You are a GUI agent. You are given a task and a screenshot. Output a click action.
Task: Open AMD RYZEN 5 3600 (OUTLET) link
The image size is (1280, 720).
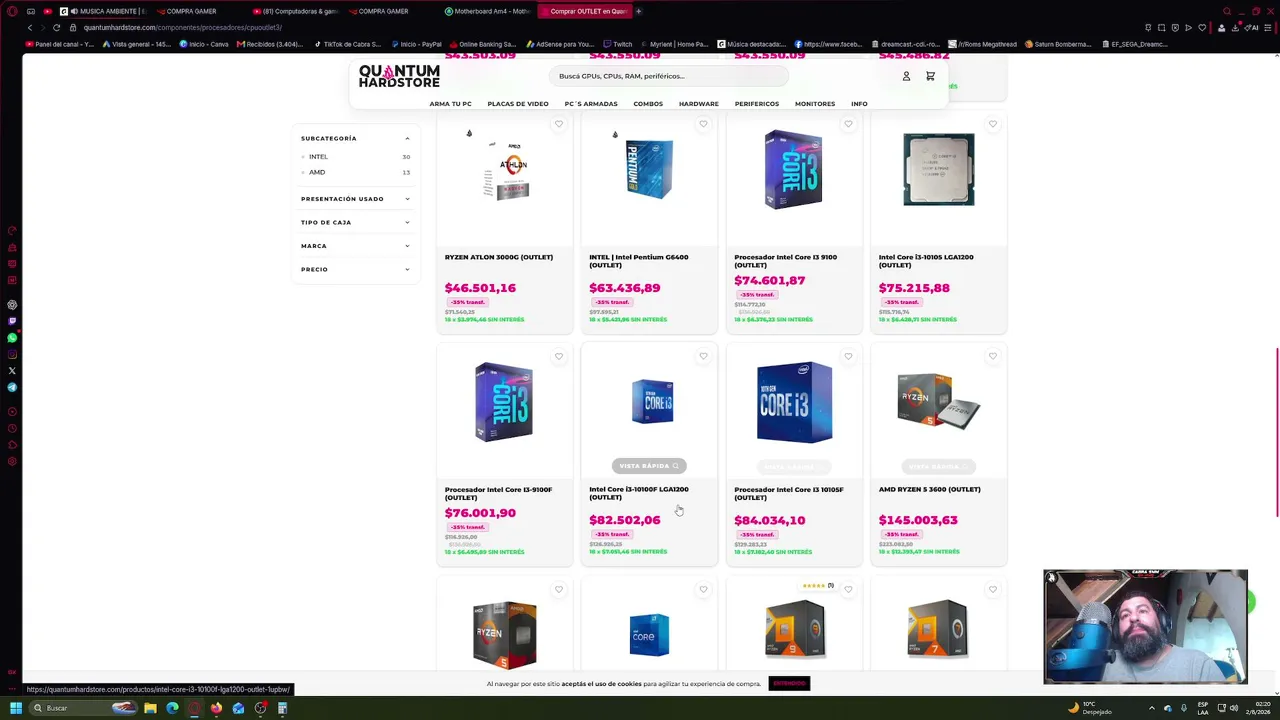point(930,489)
